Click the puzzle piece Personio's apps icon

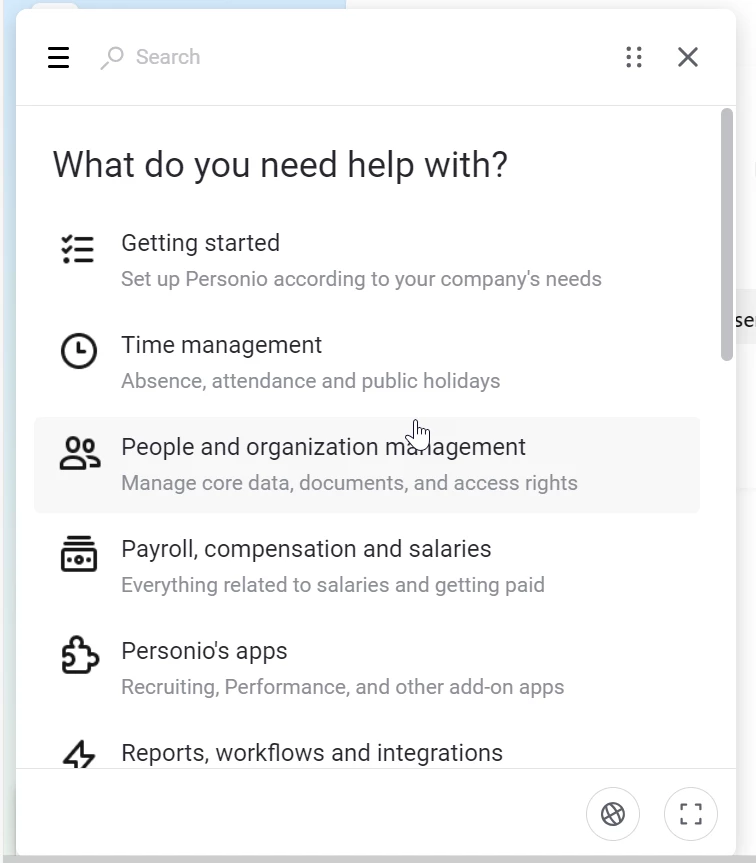click(x=80, y=655)
